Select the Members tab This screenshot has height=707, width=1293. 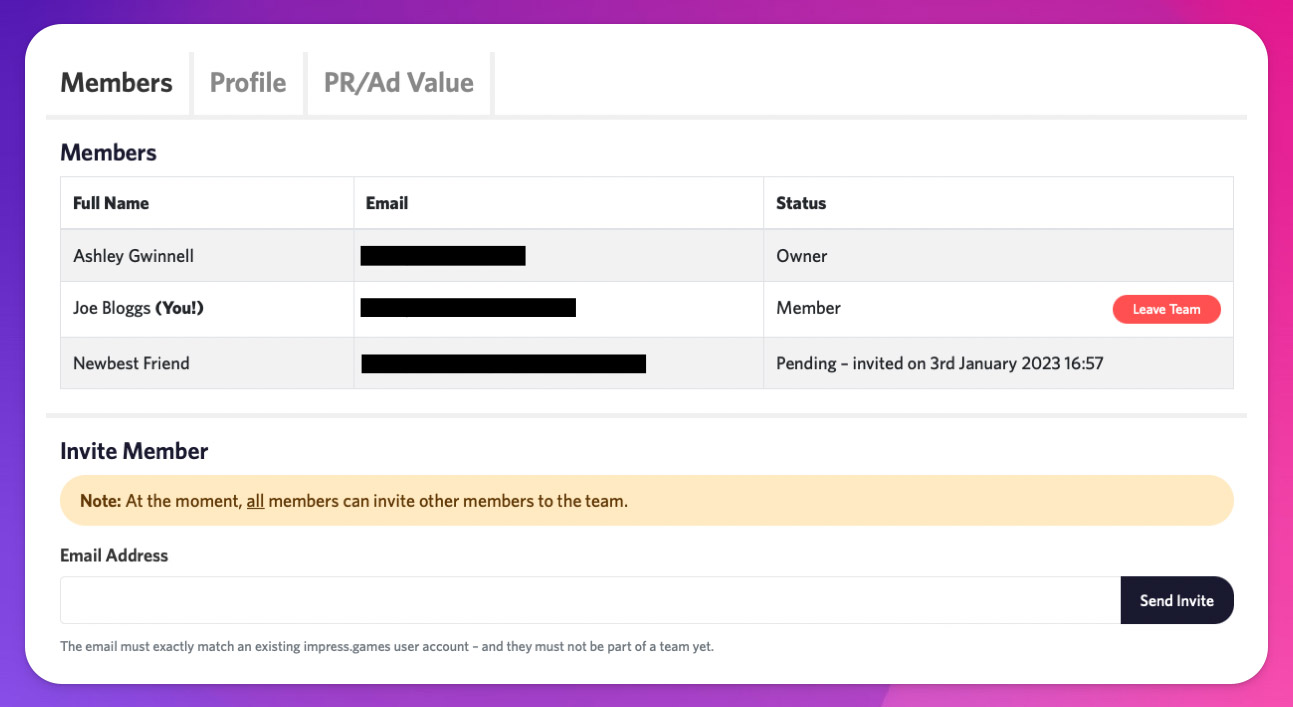tap(116, 83)
